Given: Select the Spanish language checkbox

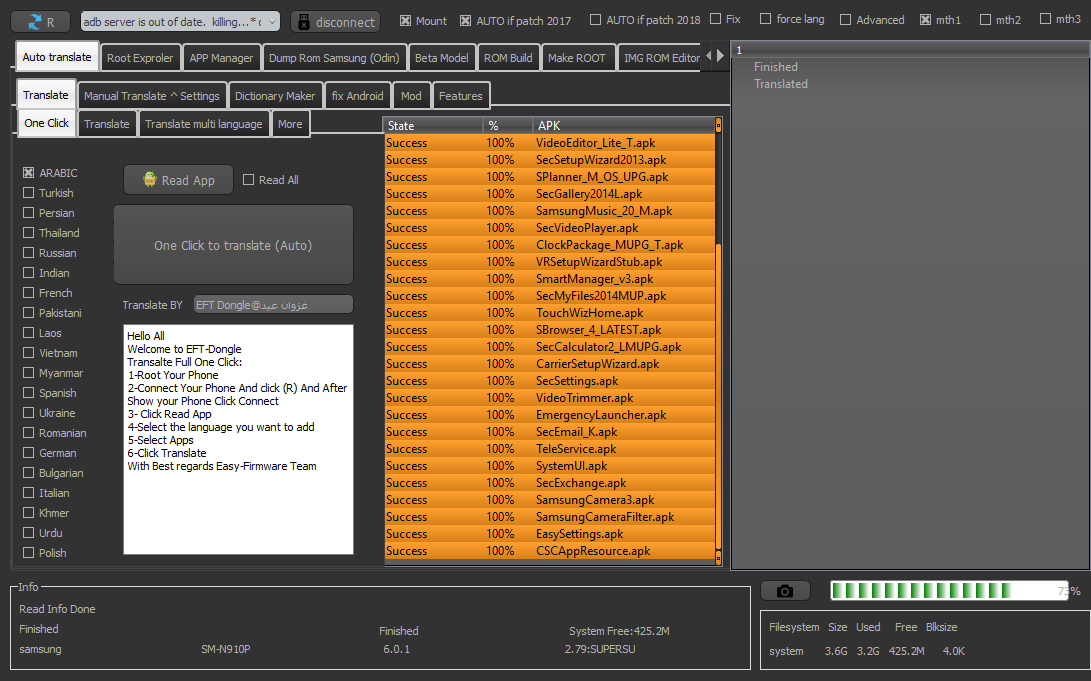Looking at the screenshot, I should [29, 392].
